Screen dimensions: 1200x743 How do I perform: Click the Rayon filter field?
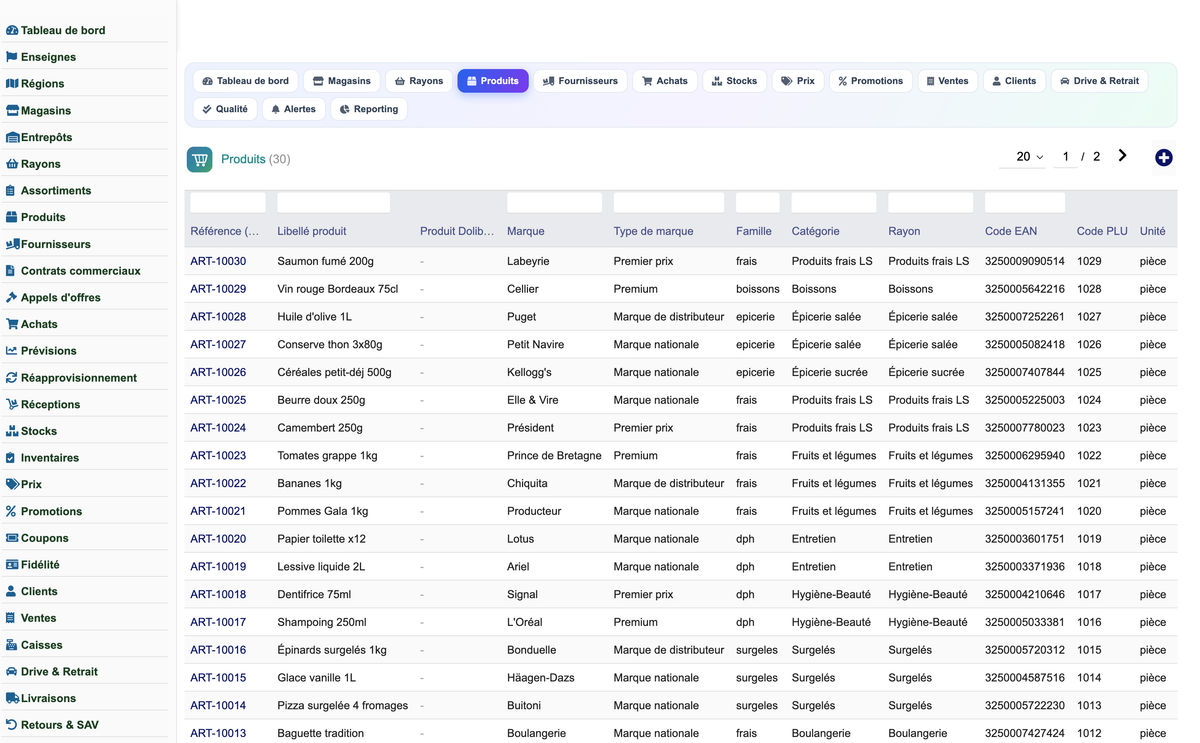point(931,203)
